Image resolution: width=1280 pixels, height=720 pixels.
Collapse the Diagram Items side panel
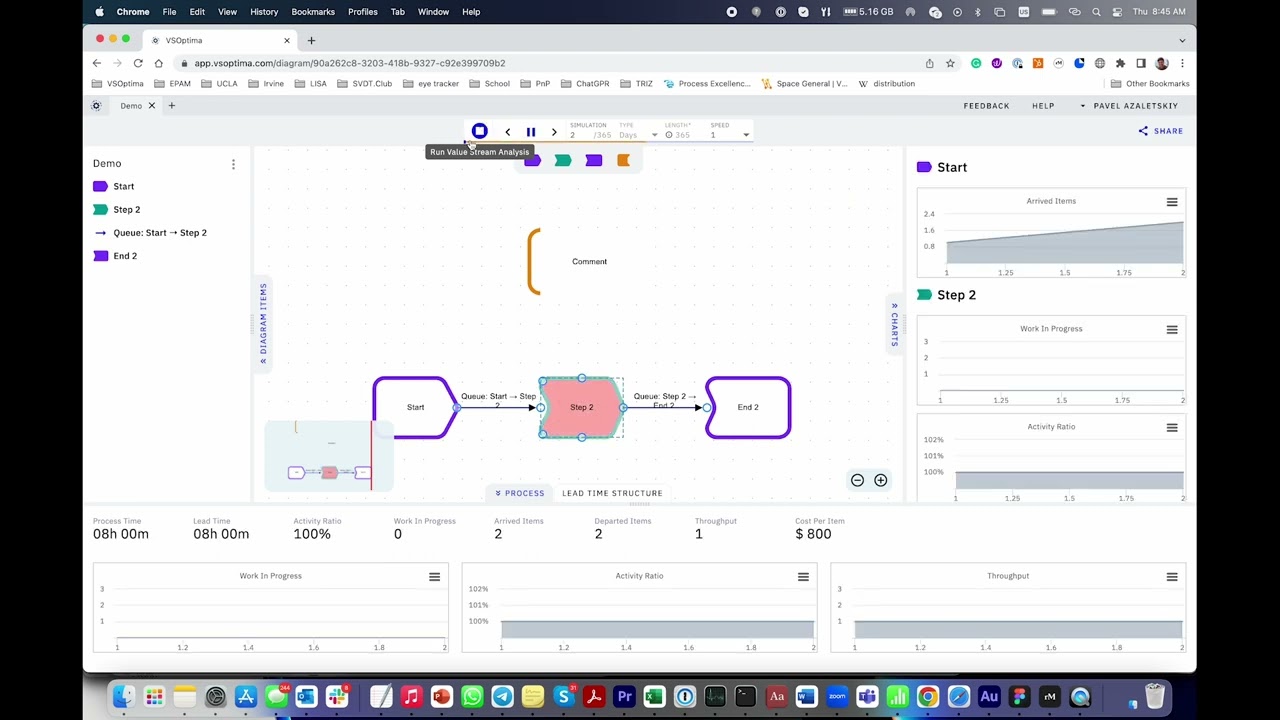pos(263,323)
